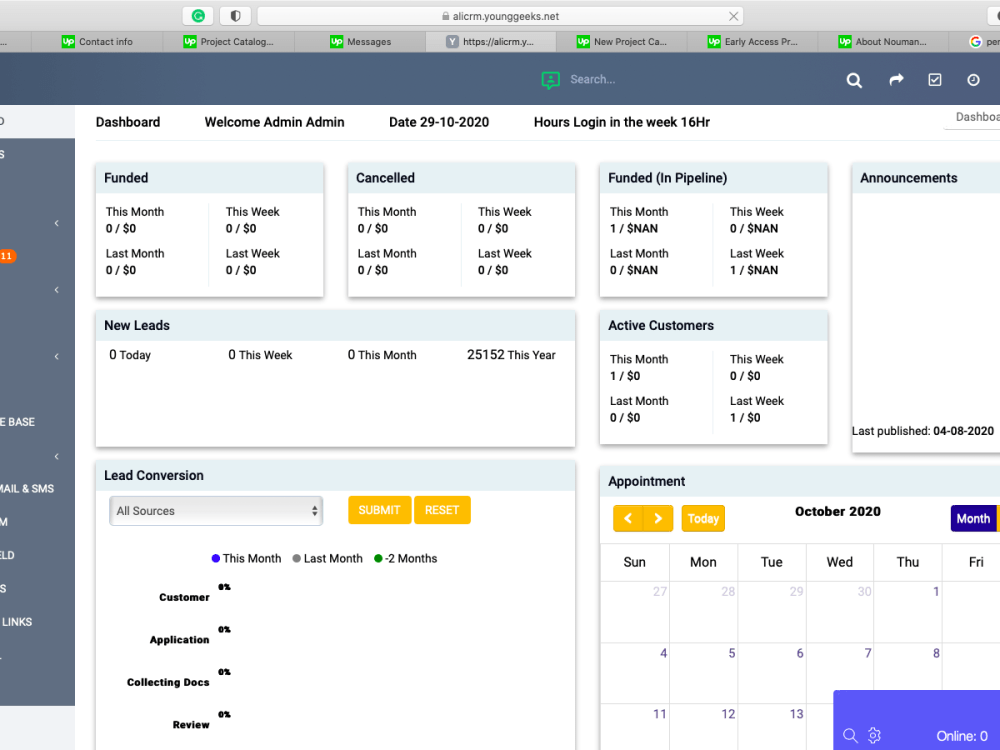Click the Today button on the appointment calendar
1000x750 pixels.
click(x=703, y=518)
